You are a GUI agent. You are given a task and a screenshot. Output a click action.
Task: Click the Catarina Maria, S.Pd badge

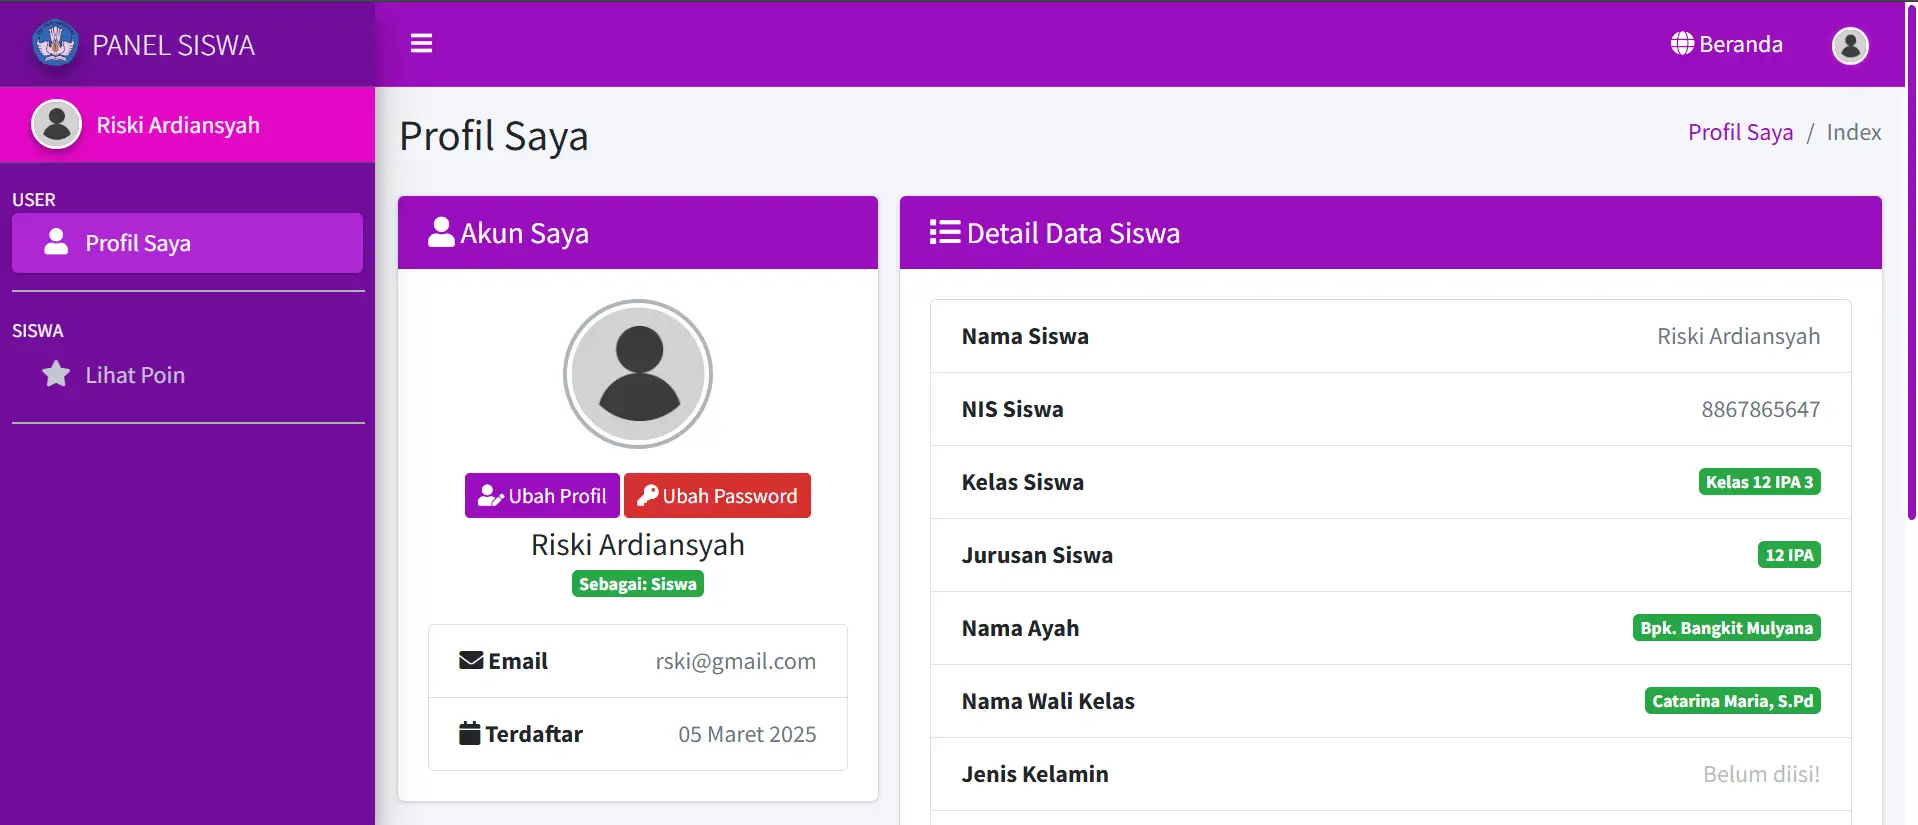[x=1732, y=701]
